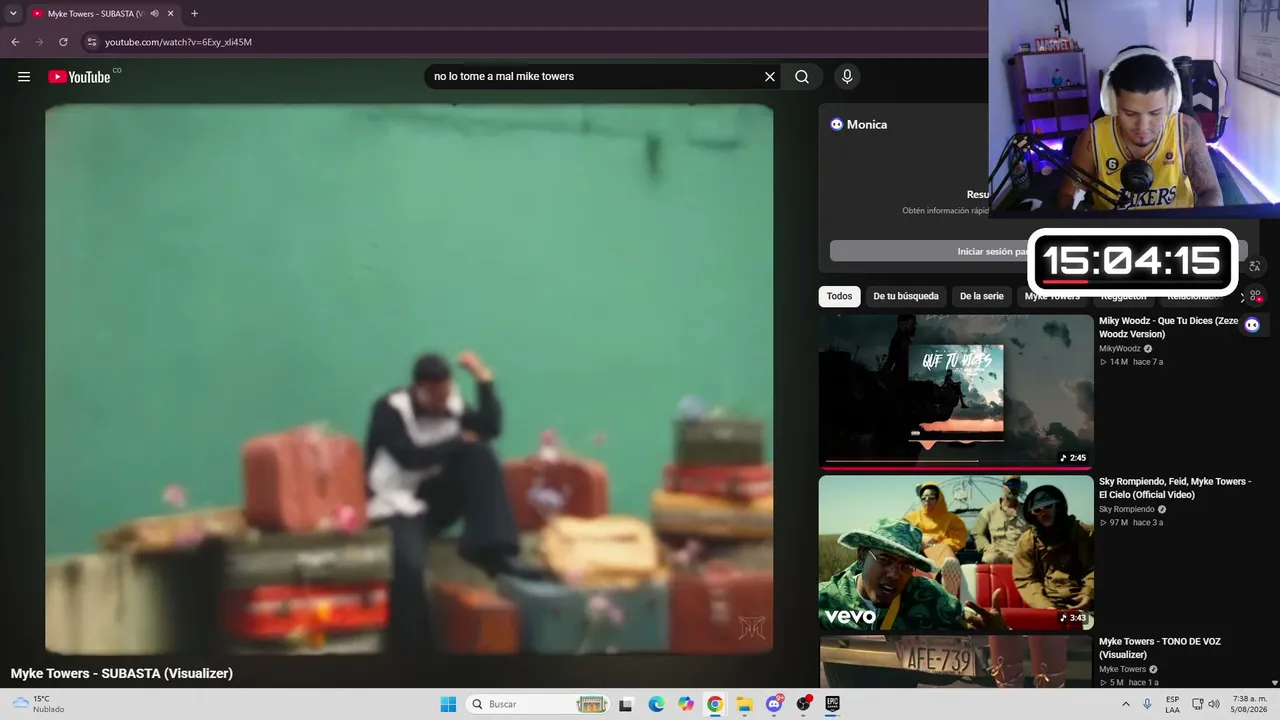Open the weather widget showing 15°C Nublado
The width and height of the screenshot is (1280, 720).
point(38,704)
